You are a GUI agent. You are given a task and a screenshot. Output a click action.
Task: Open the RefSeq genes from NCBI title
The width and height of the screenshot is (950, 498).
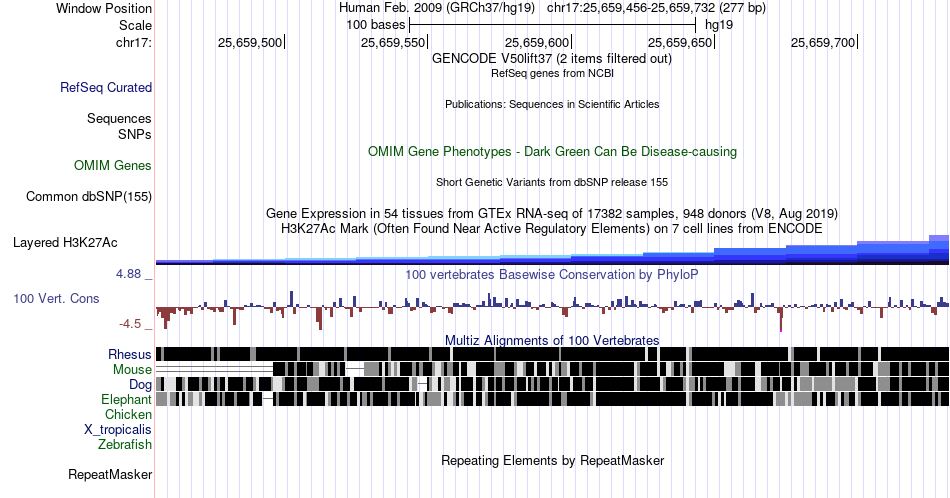(552, 73)
